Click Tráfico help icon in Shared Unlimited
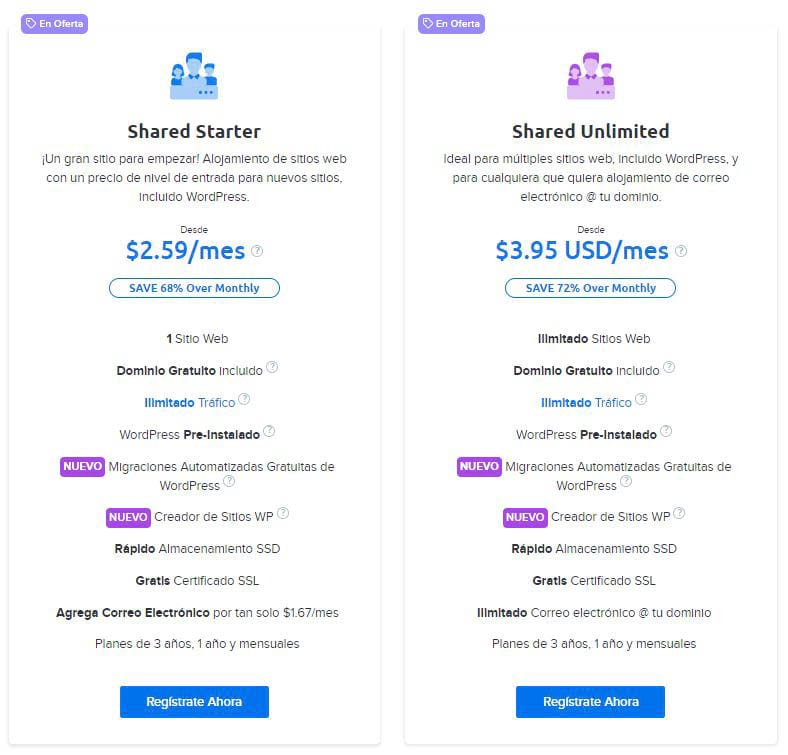Image resolution: width=788 pixels, height=755 pixels. [641, 400]
